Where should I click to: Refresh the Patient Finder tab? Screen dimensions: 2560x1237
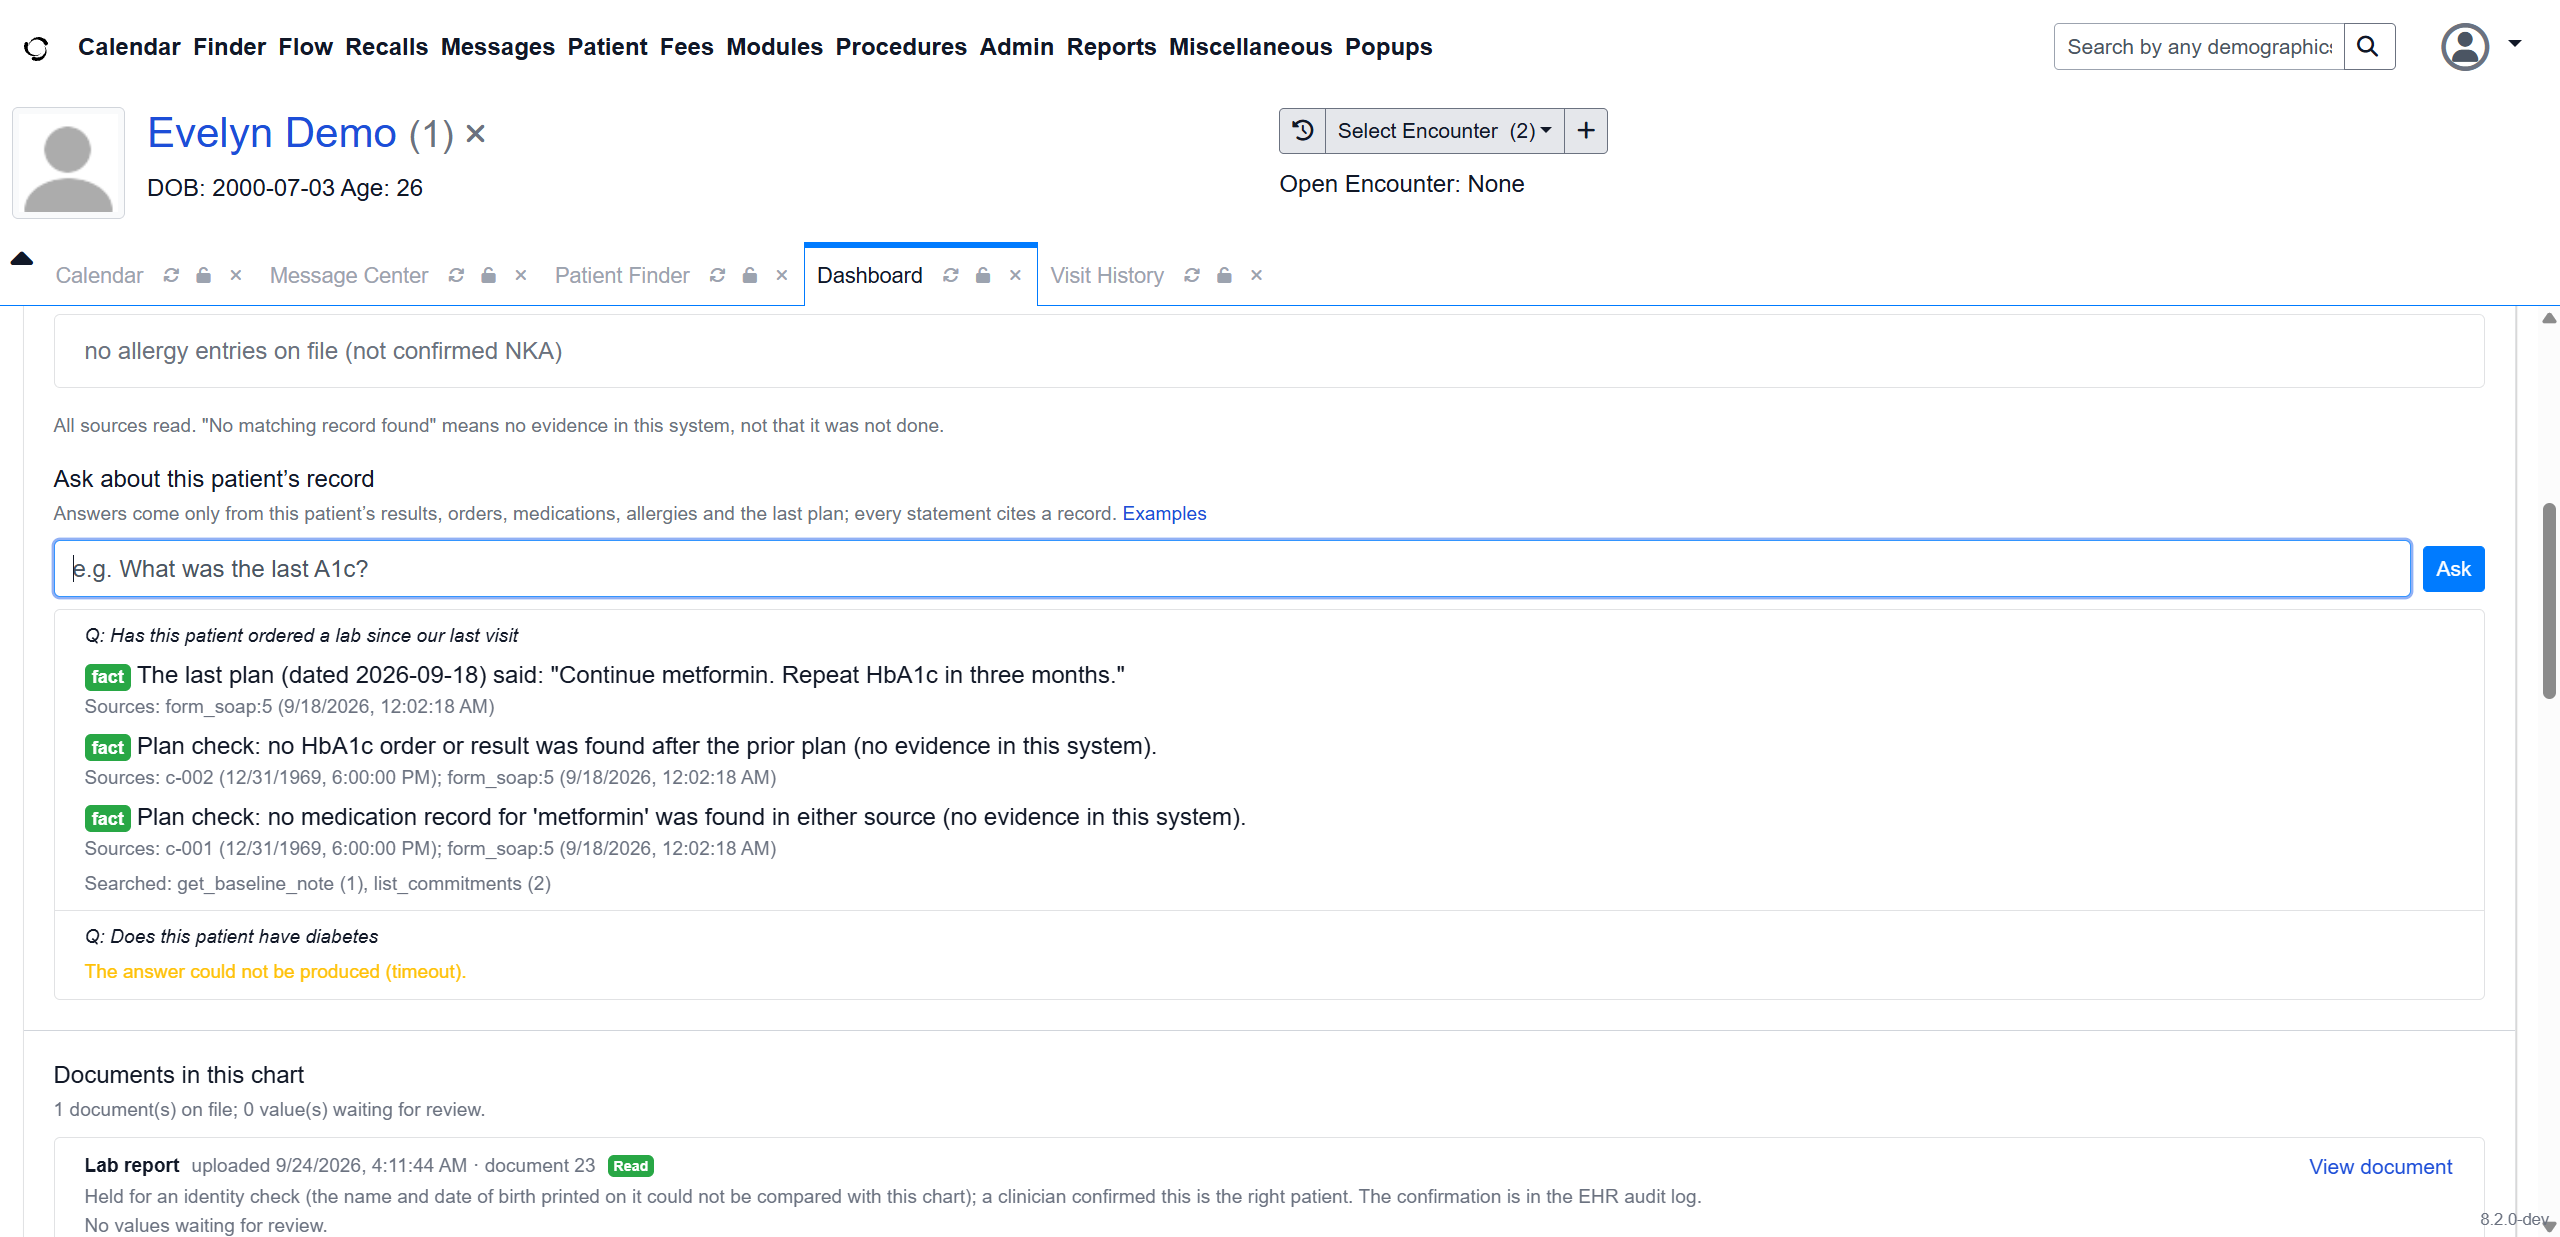coord(717,275)
